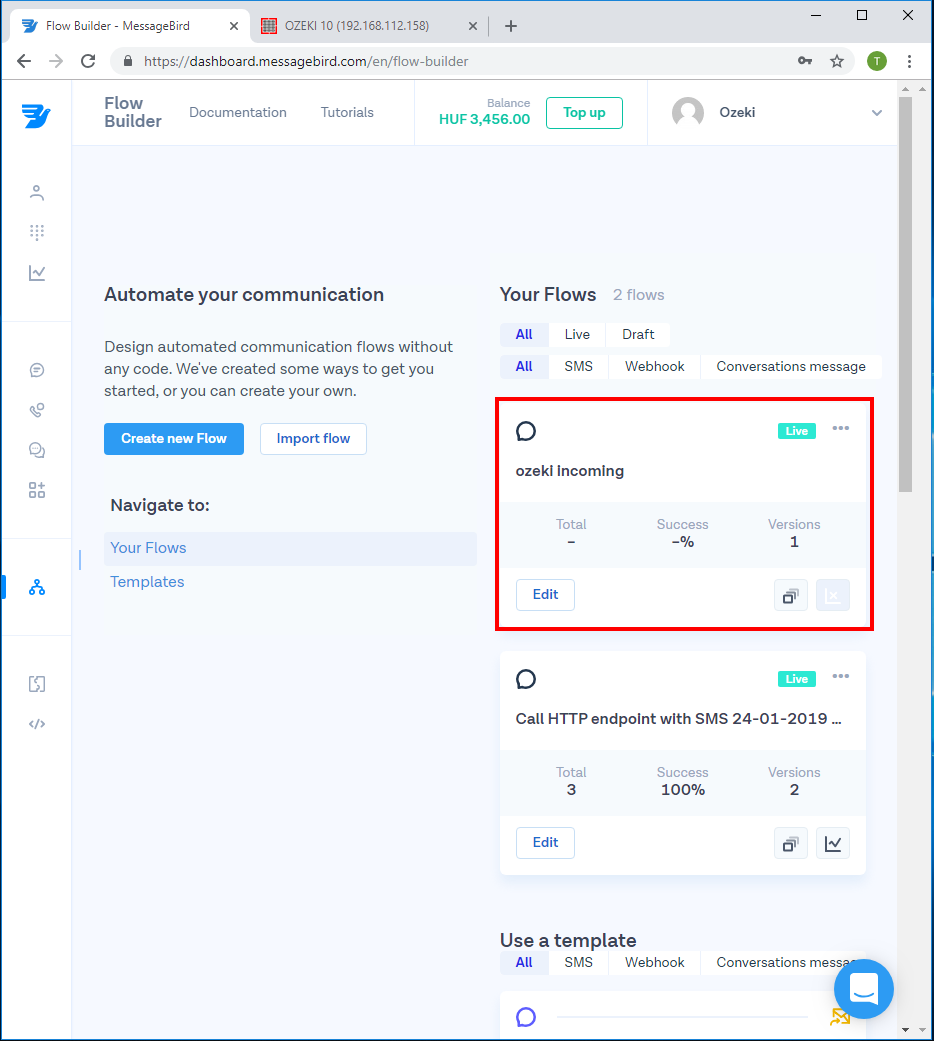Open the live chat support bubble
This screenshot has width=934, height=1041.
click(864, 988)
